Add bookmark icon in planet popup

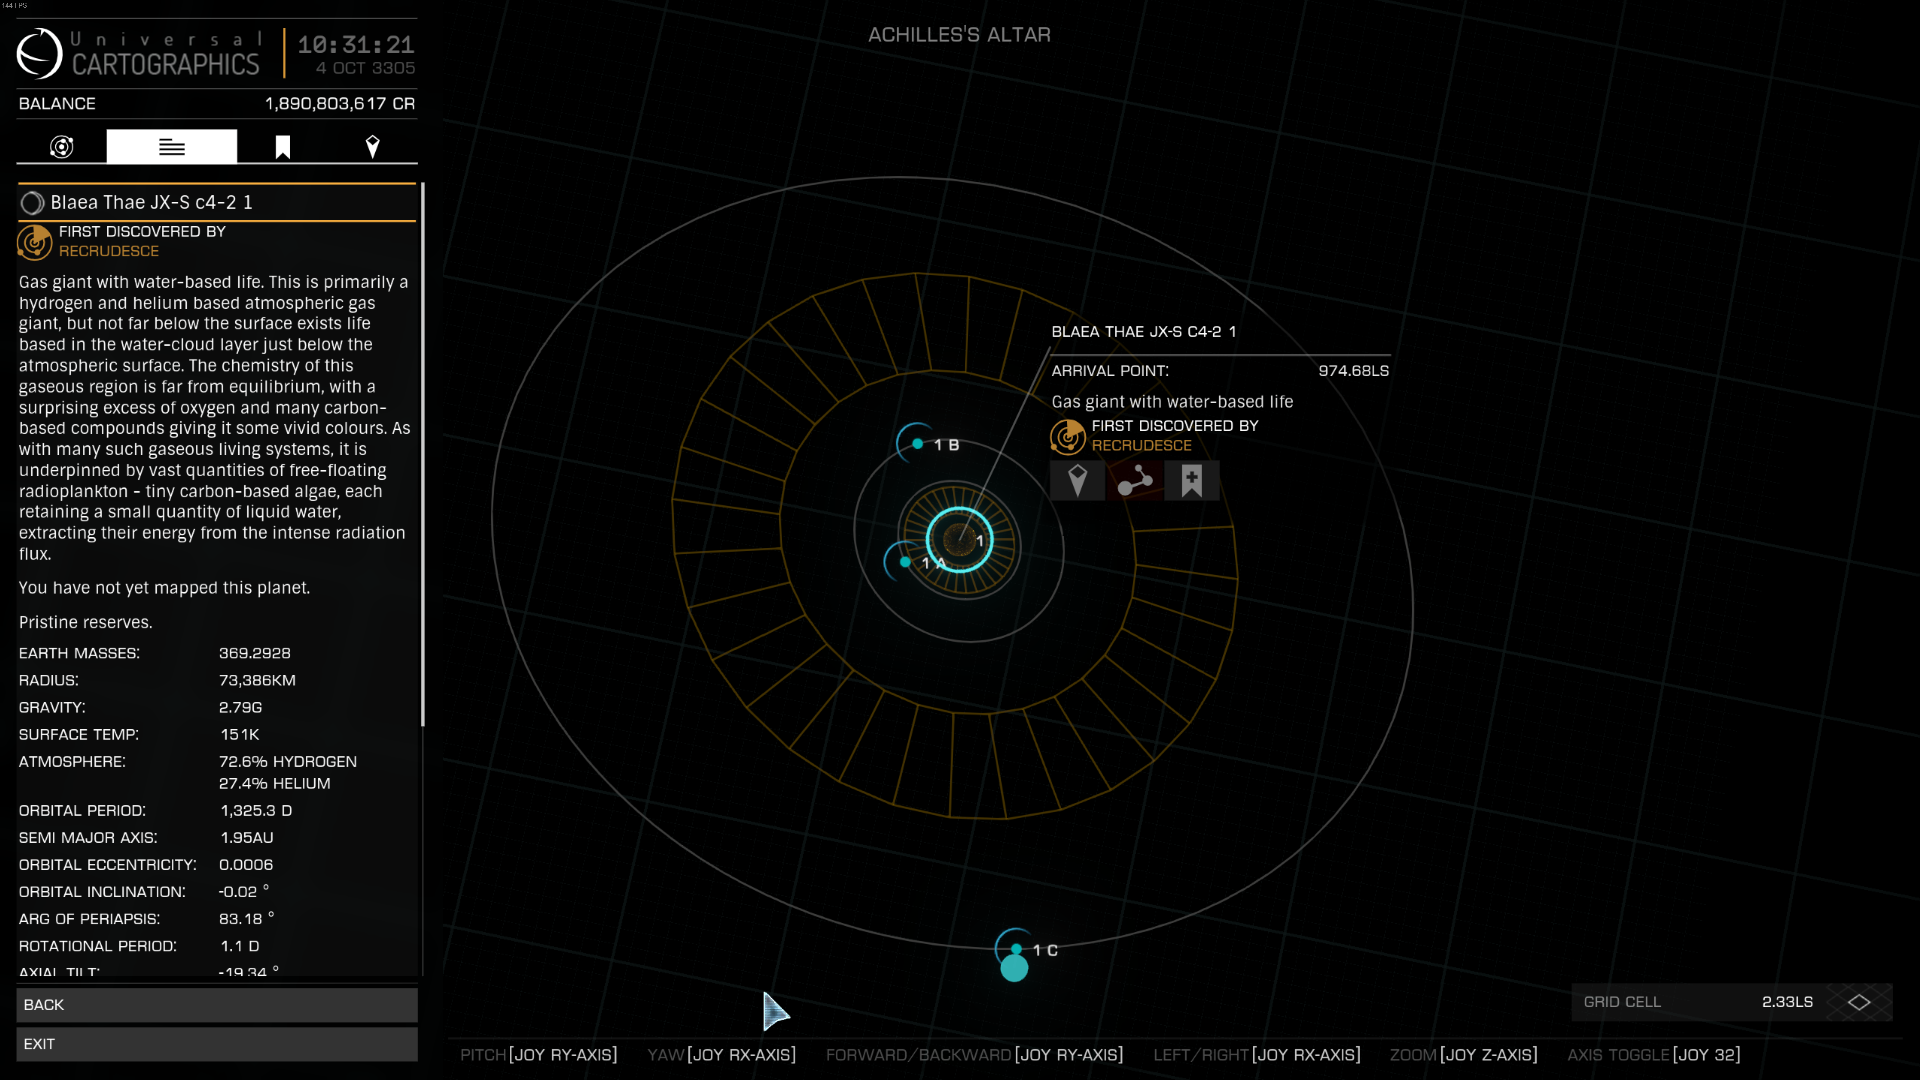click(1191, 481)
